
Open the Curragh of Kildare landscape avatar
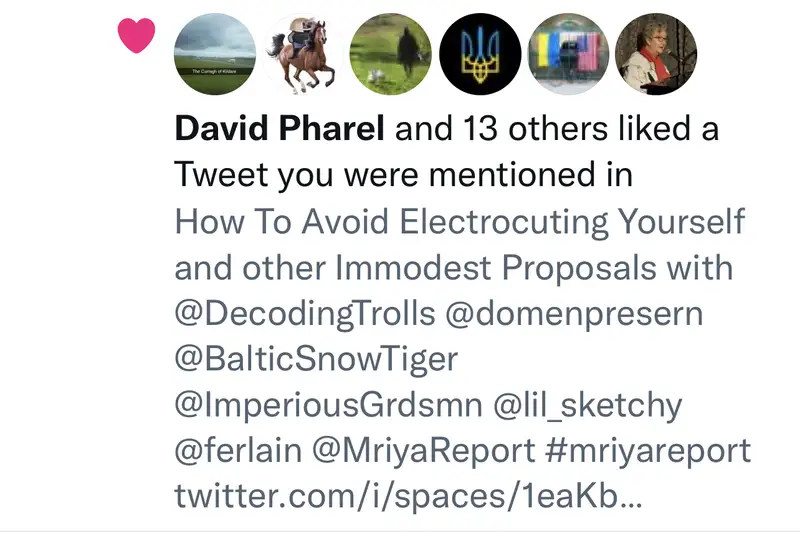215,55
